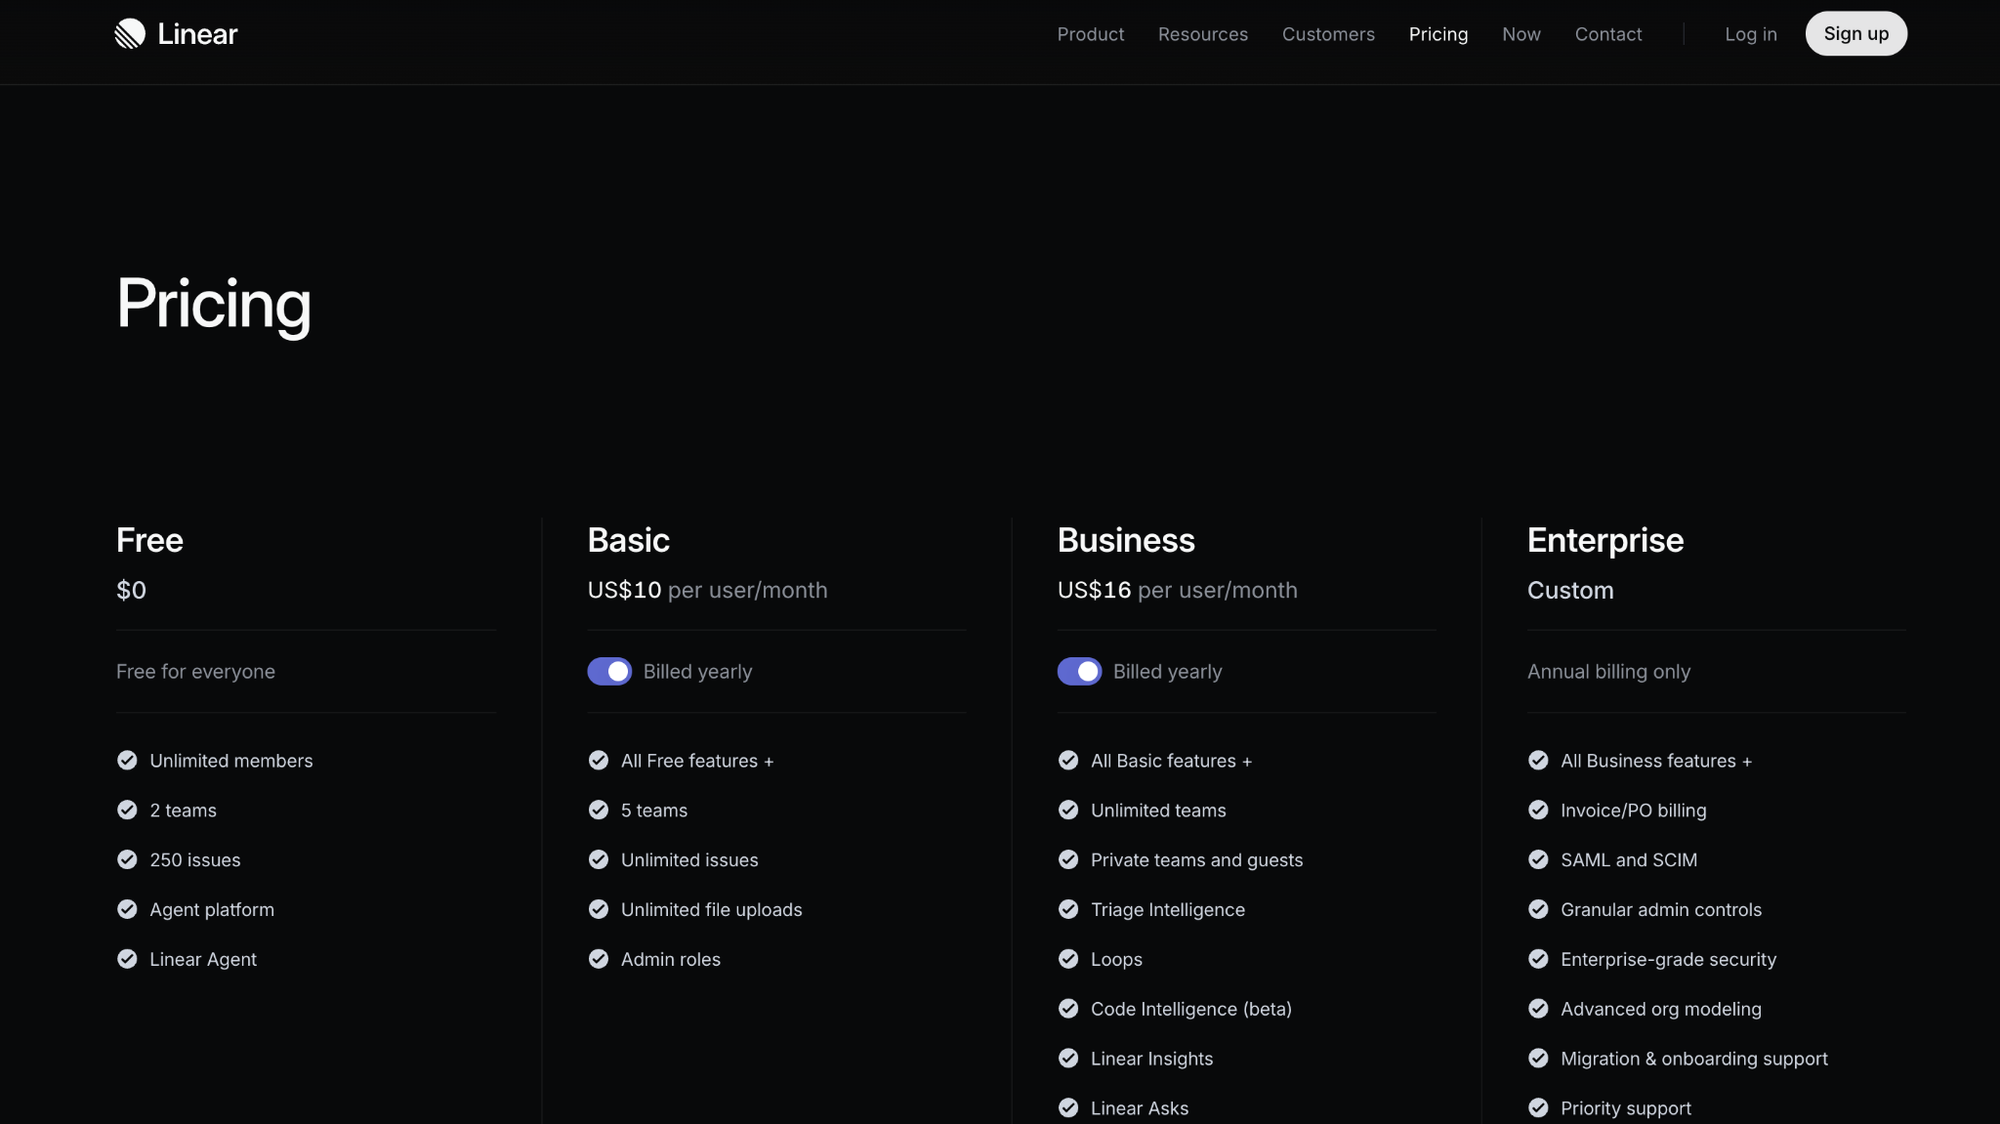Click the checkmark beside Priority support
Viewport: 2000px width, 1124px height.
(1538, 1108)
